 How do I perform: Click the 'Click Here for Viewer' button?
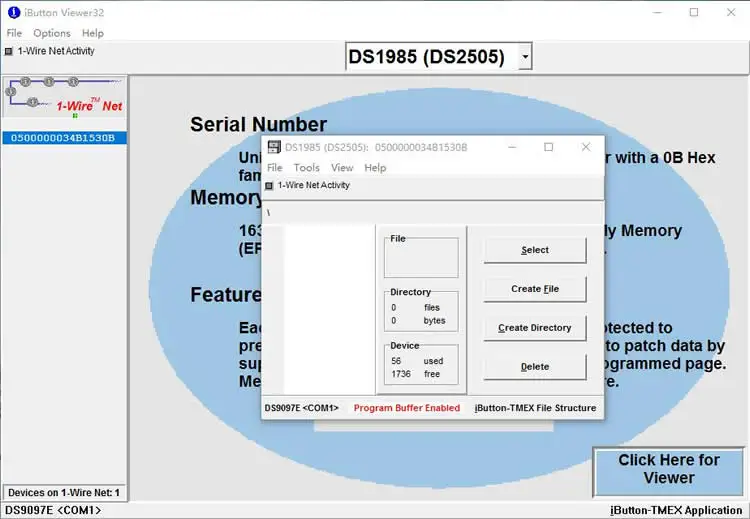[669, 472]
